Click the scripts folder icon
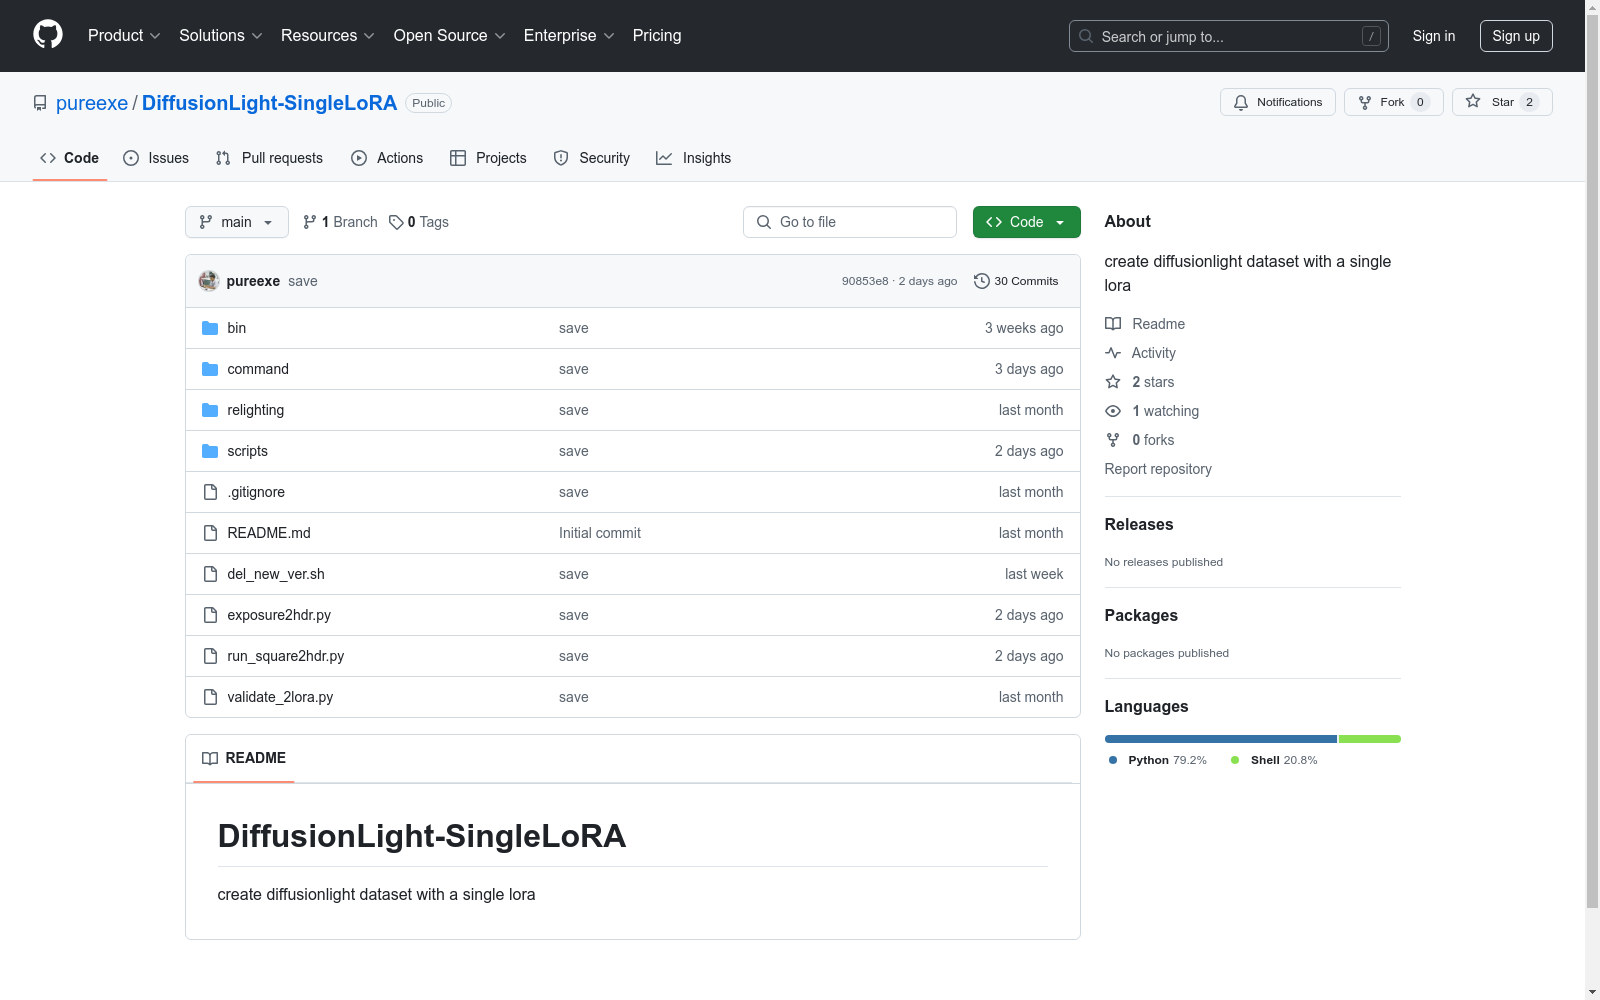Image resolution: width=1600 pixels, height=1000 pixels. tap(210, 451)
